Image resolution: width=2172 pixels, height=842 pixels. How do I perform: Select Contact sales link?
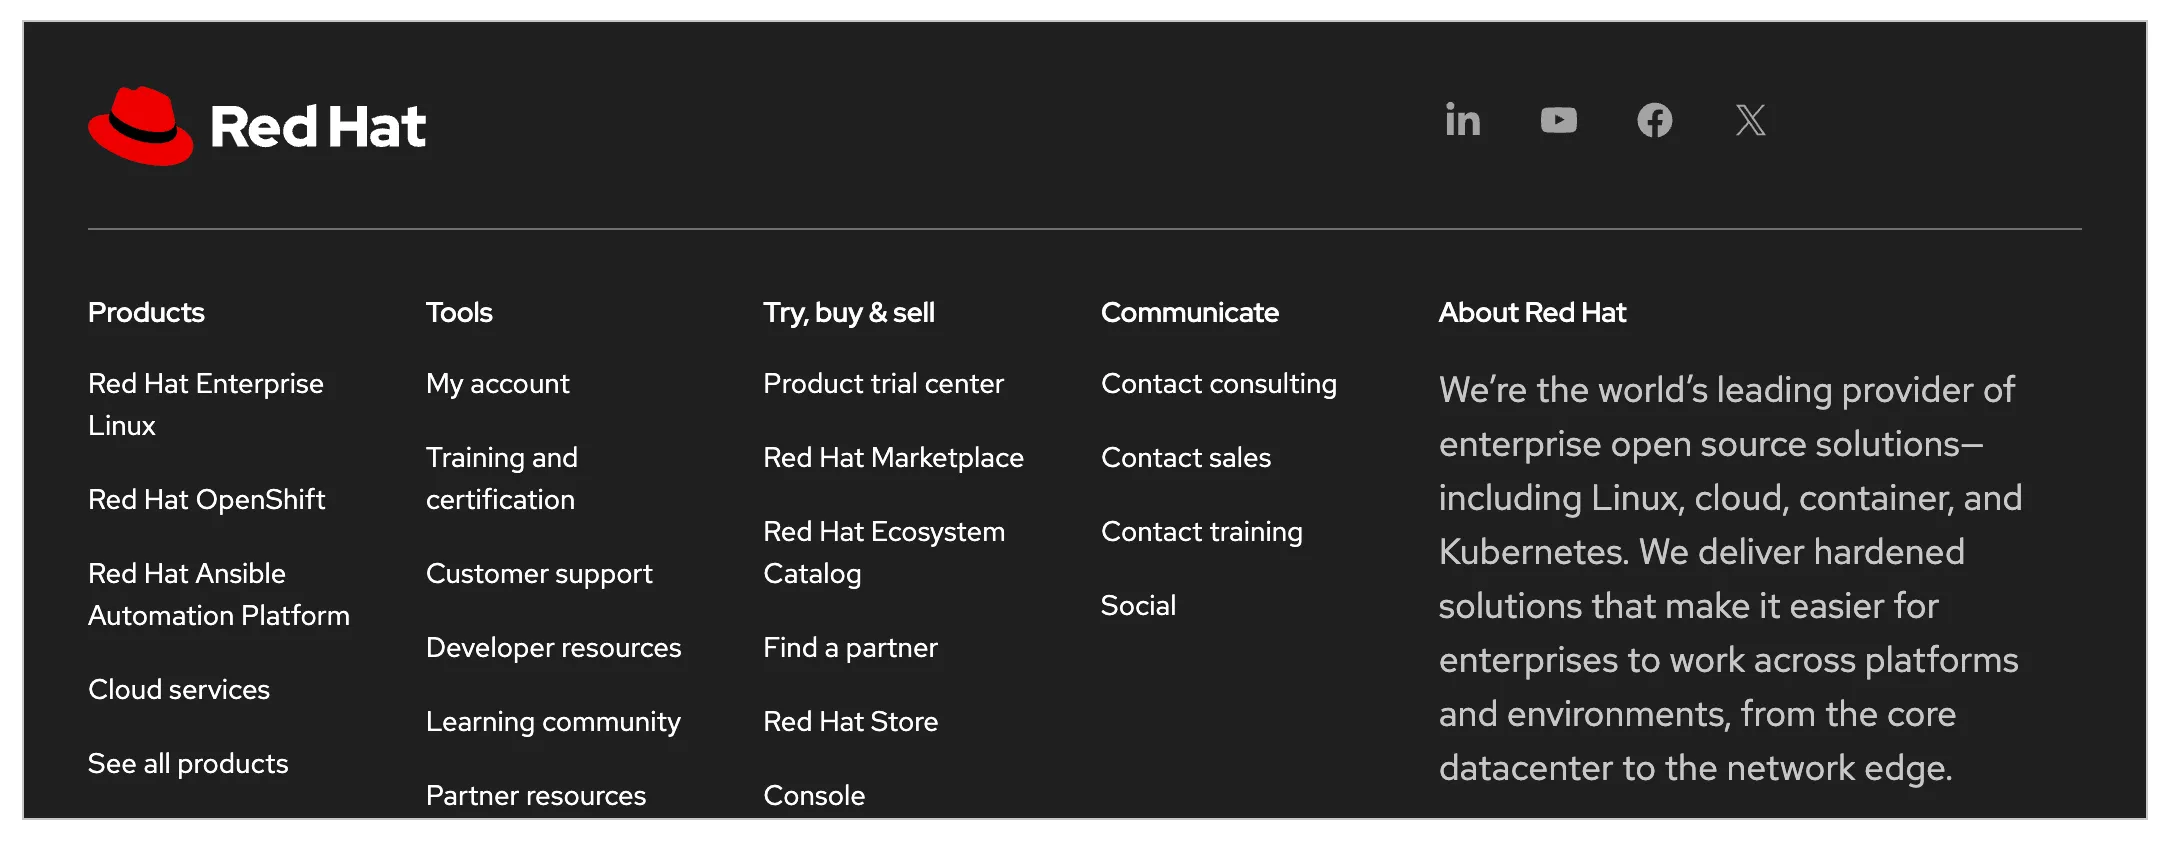(1186, 457)
